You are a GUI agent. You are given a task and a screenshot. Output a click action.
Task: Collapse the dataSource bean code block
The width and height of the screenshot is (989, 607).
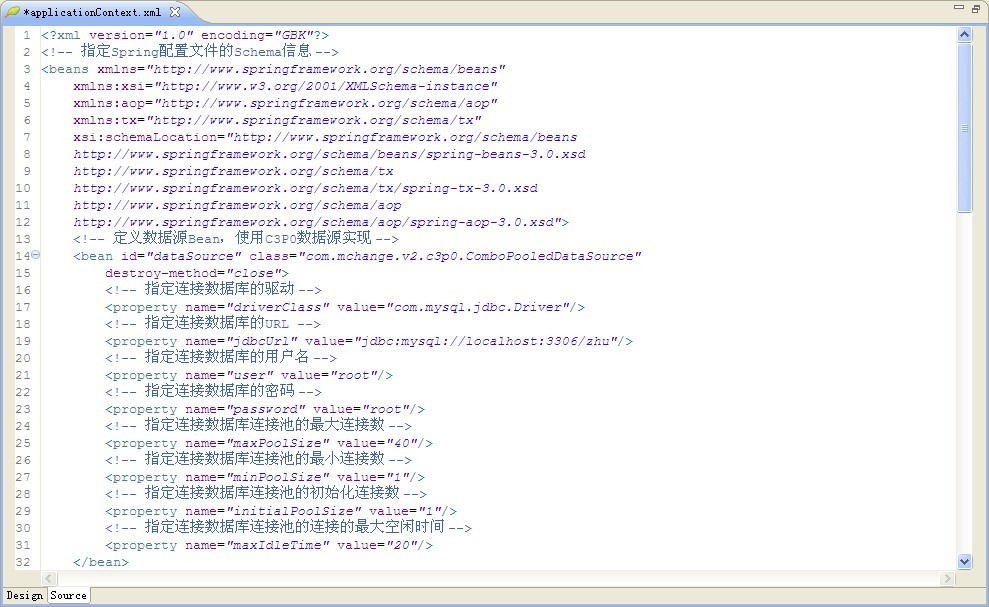[x=35, y=256]
